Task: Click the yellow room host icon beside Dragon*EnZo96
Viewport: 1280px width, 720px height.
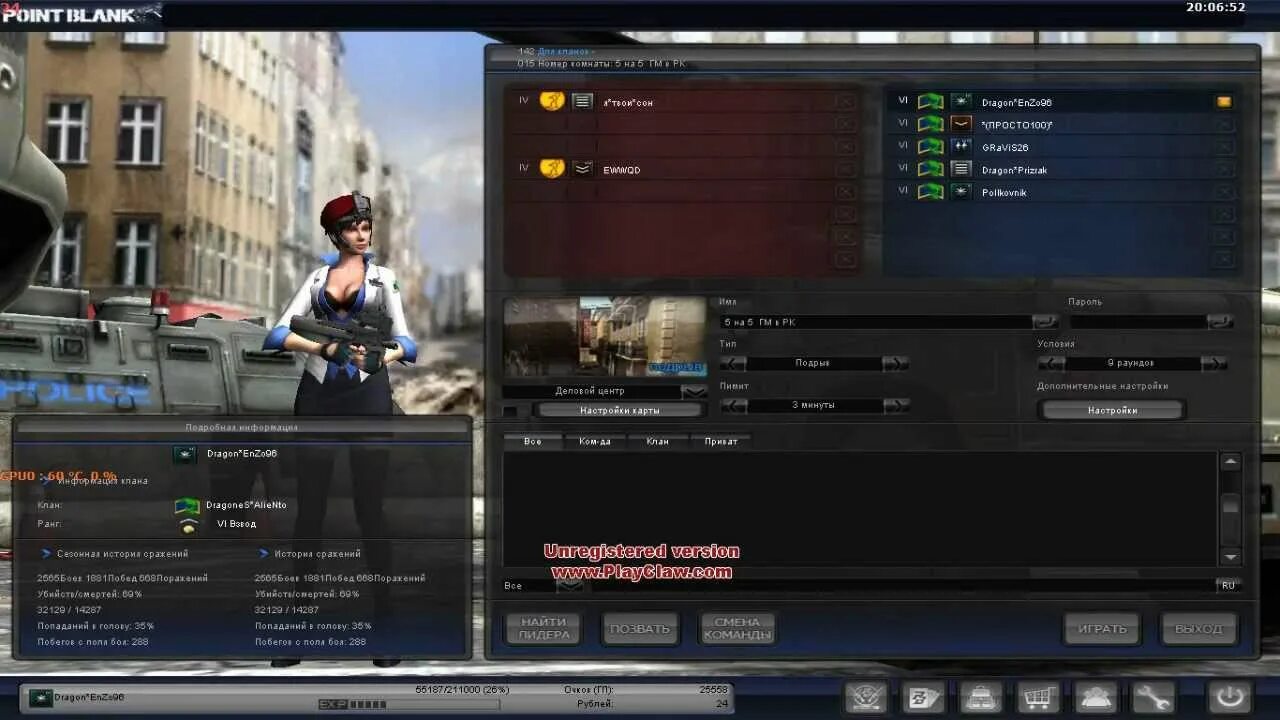Action: 1223,102
